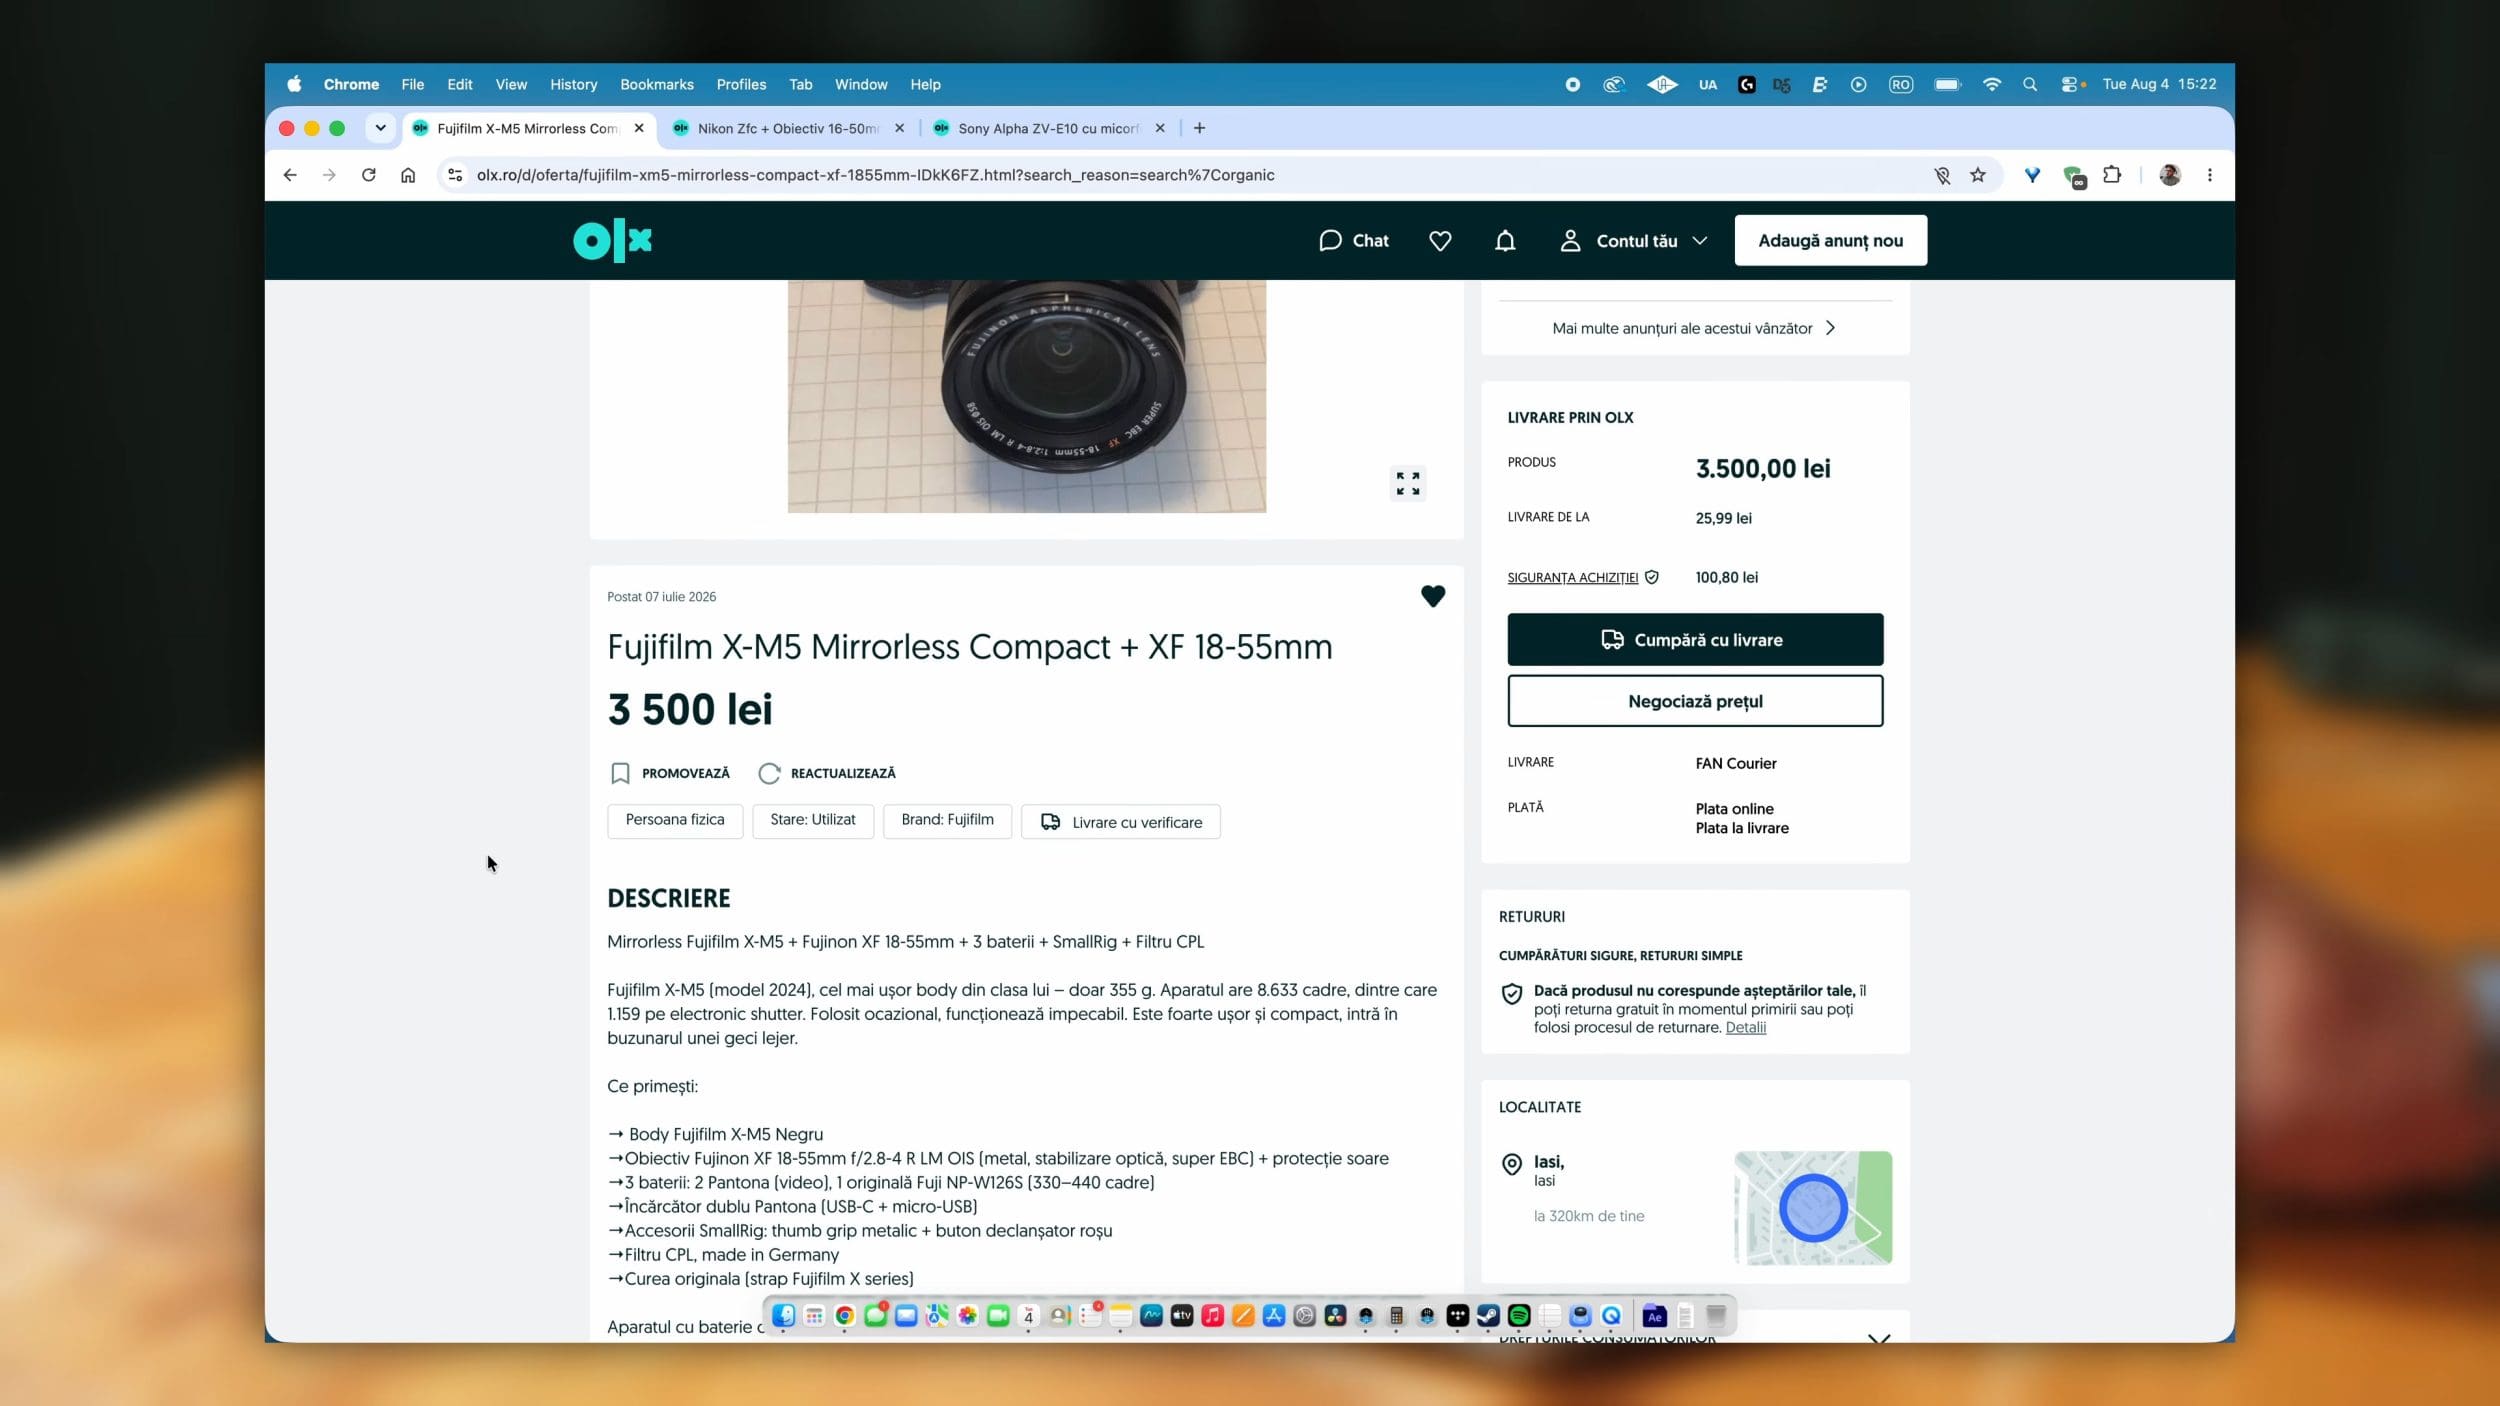View saved favorites via header heart icon
Screen dimensions: 2500x1406
(1440, 241)
